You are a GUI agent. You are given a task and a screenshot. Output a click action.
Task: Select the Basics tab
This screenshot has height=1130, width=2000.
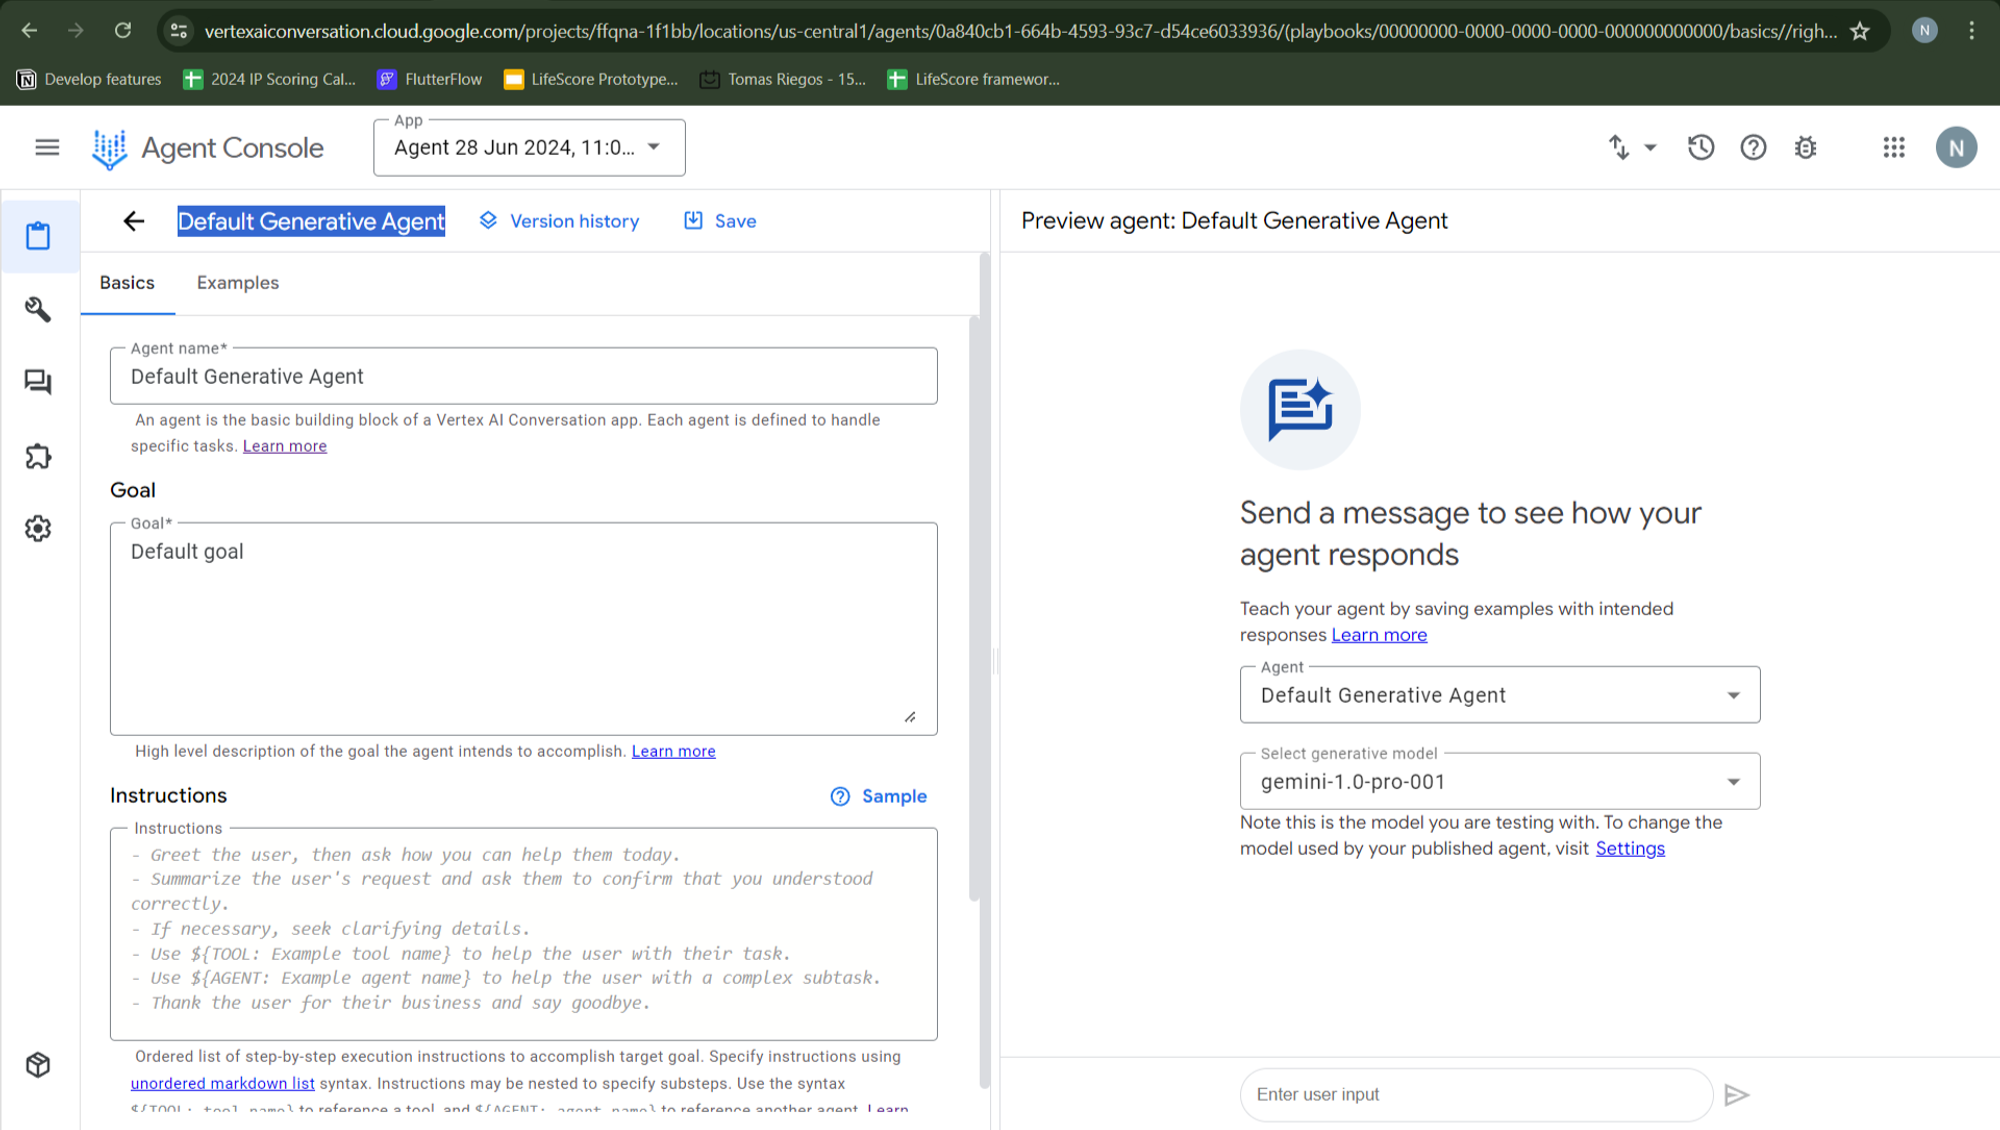pos(127,283)
